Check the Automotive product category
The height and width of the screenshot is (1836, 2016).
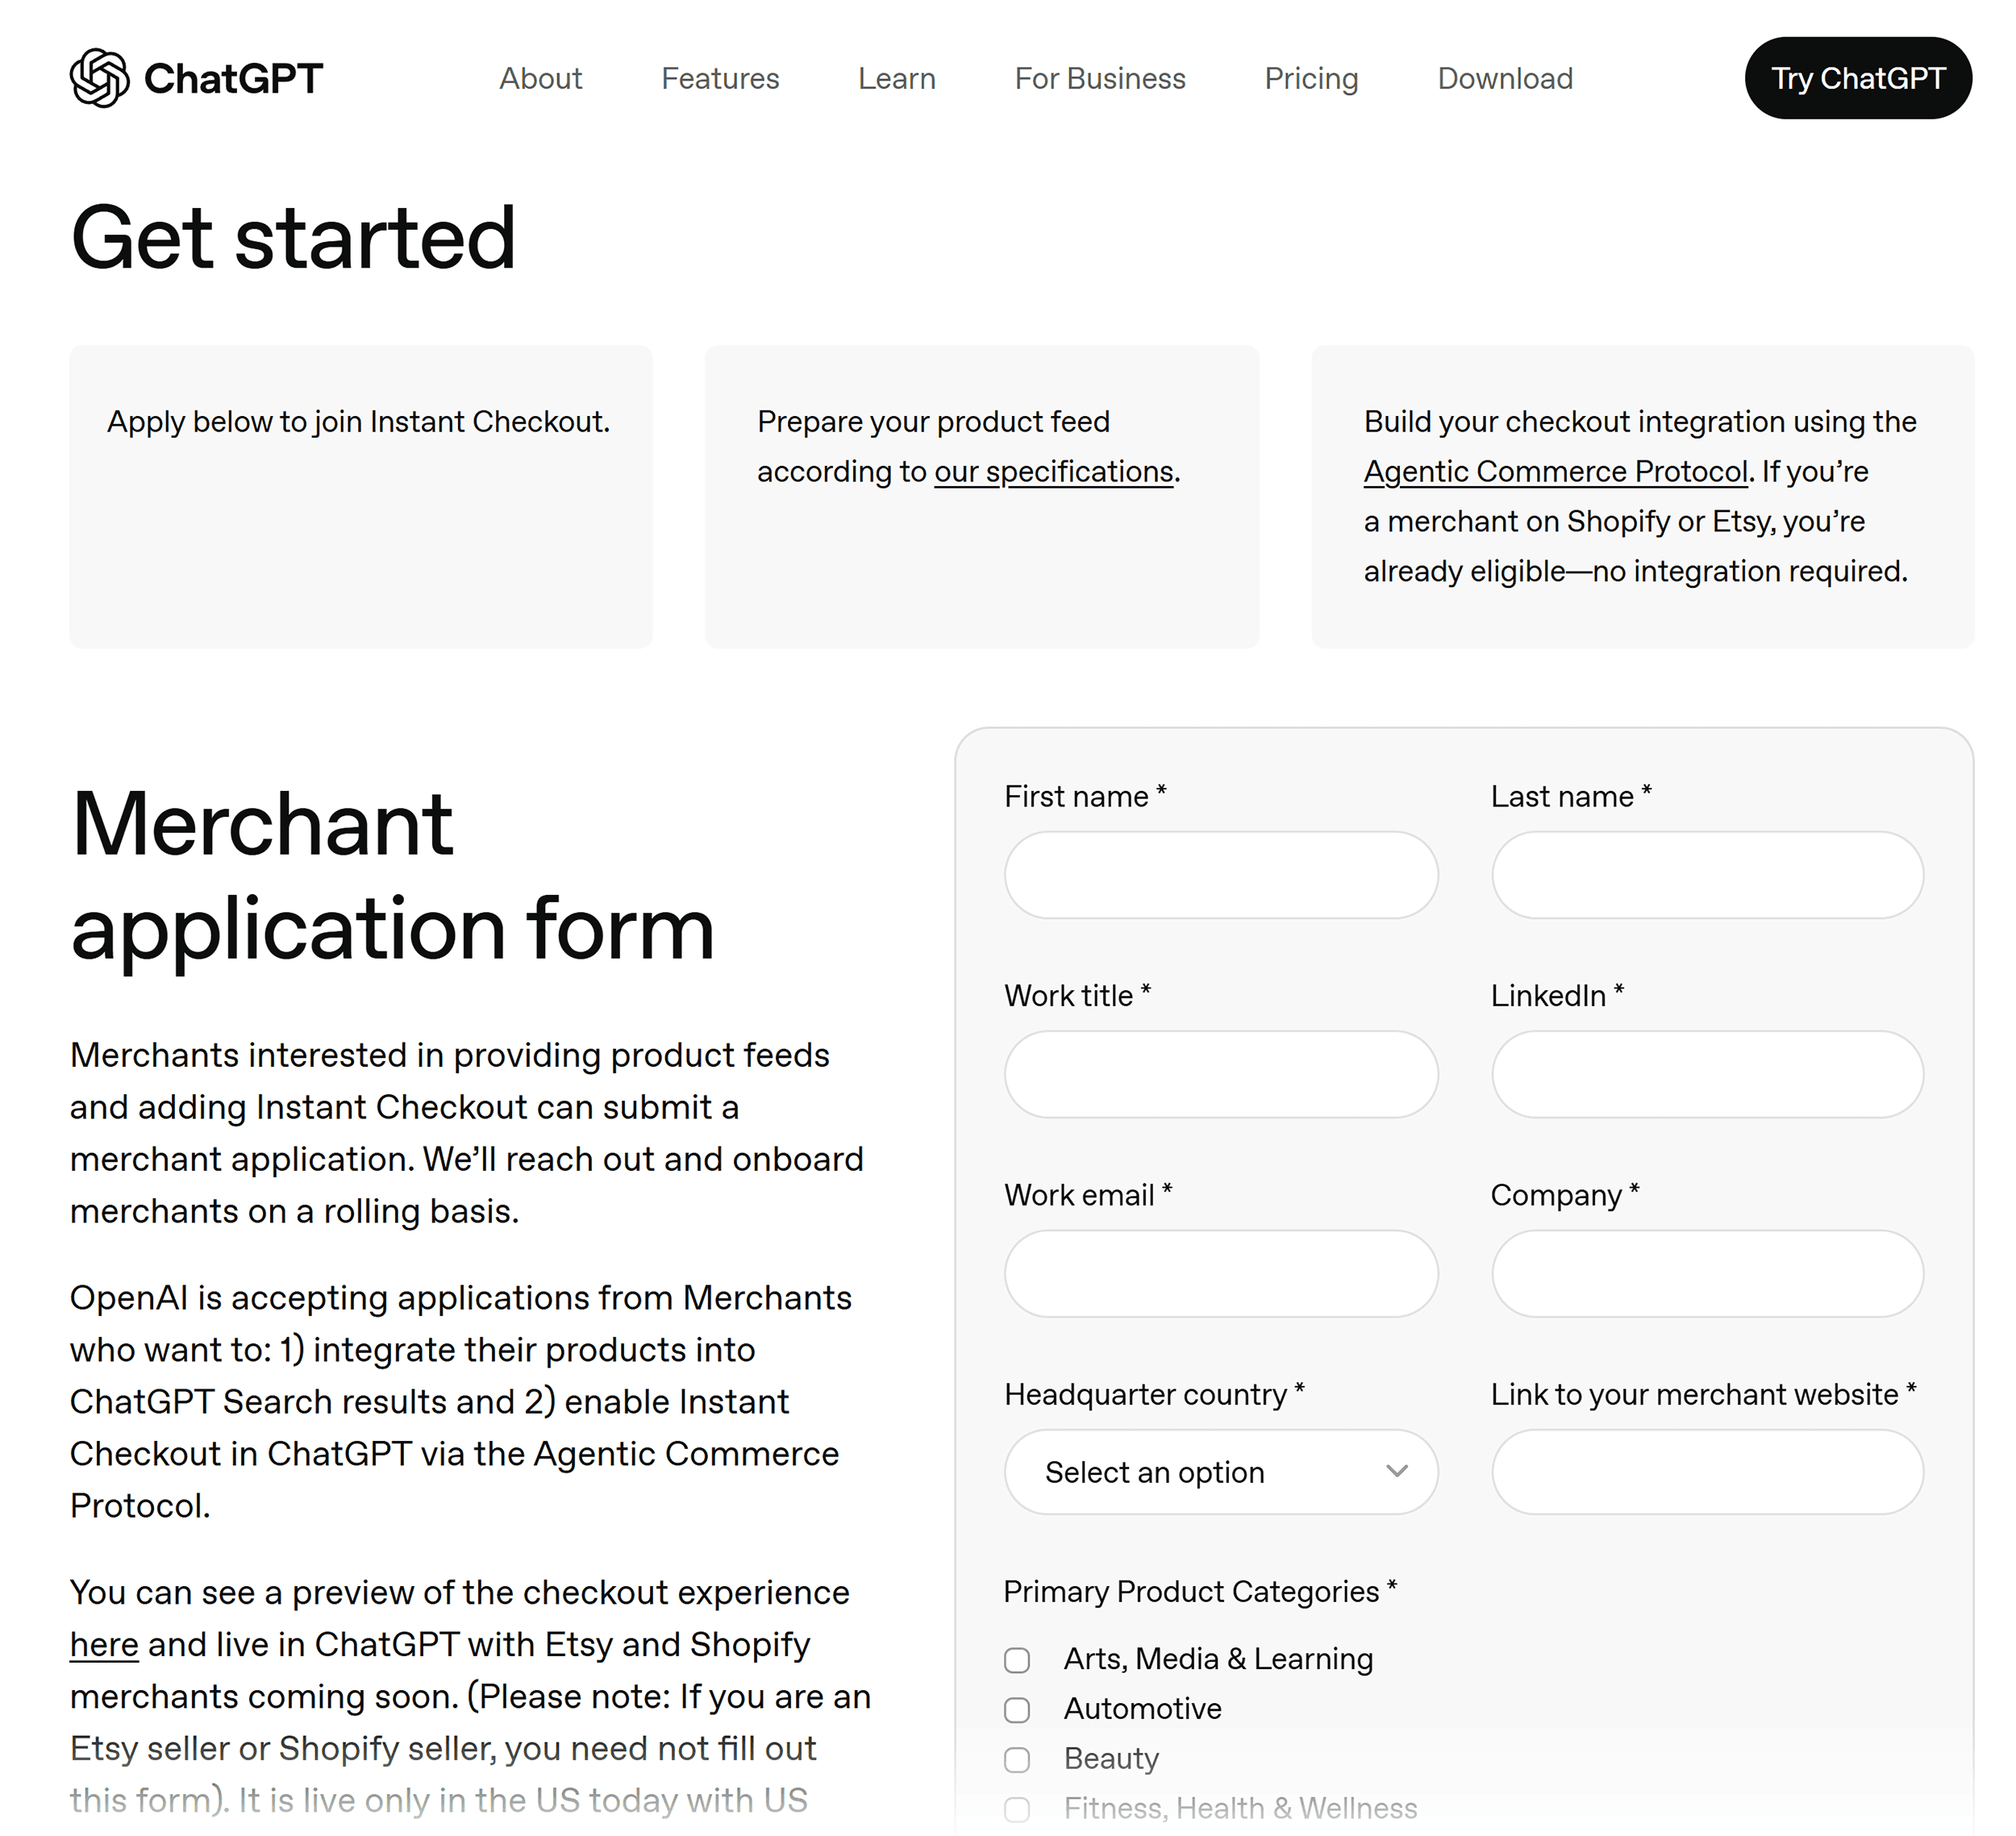click(1017, 1710)
